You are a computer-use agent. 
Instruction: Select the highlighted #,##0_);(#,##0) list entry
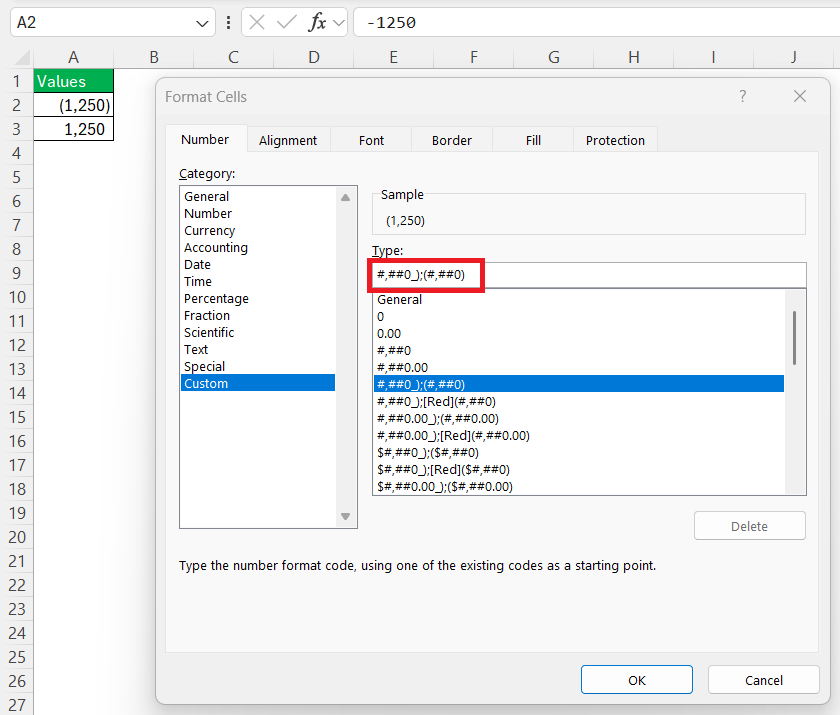[579, 385]
